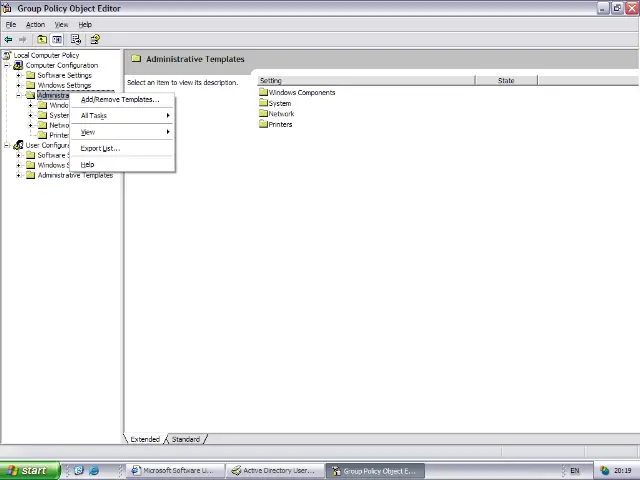Launch Internet Explorer from quick launch
This screenshot has width=640, height=480.
(94, 471)
